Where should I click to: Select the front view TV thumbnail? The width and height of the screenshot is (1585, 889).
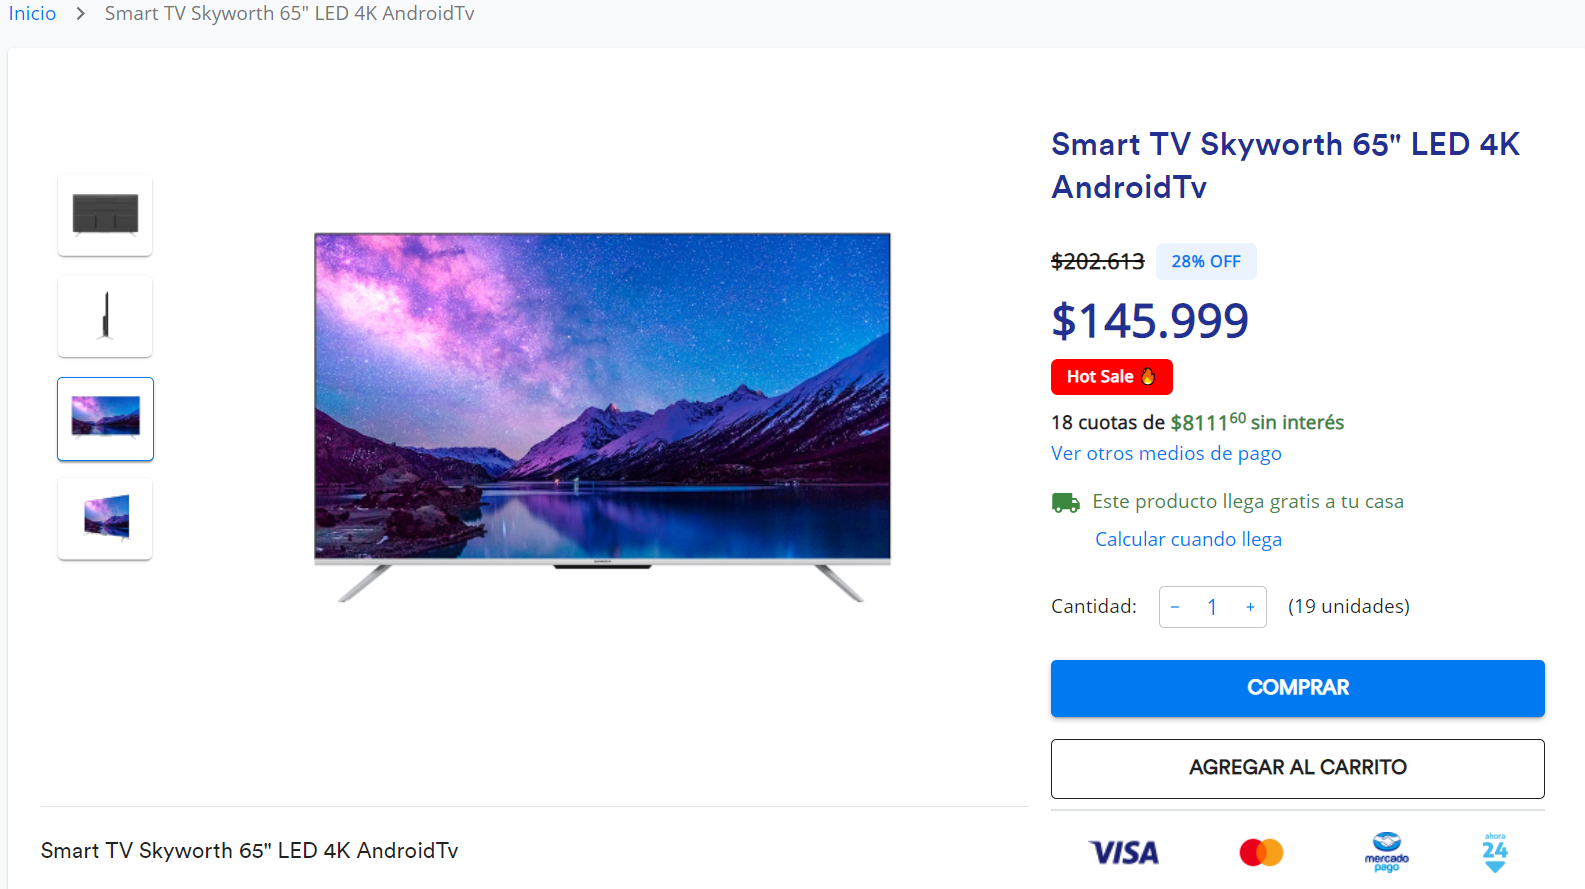105,418
